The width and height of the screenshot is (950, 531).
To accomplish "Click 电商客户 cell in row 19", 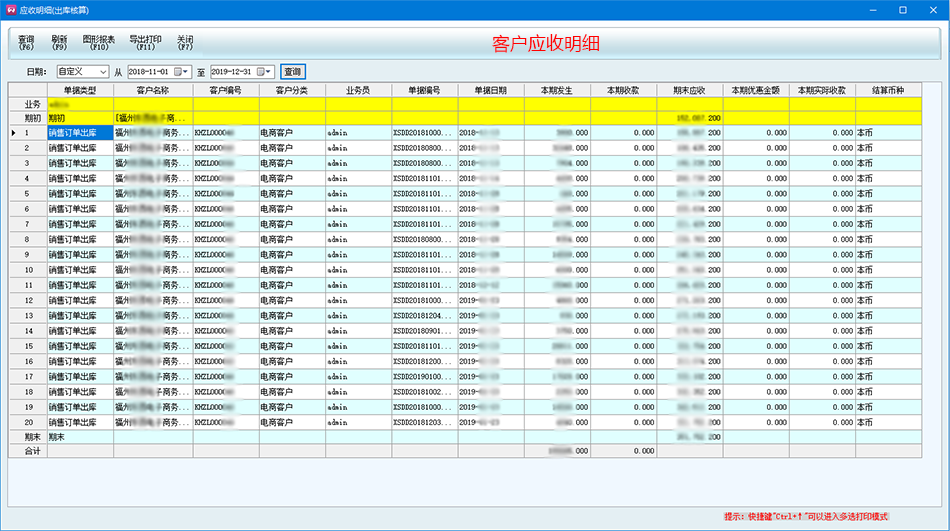I will [x=292, y=407].
